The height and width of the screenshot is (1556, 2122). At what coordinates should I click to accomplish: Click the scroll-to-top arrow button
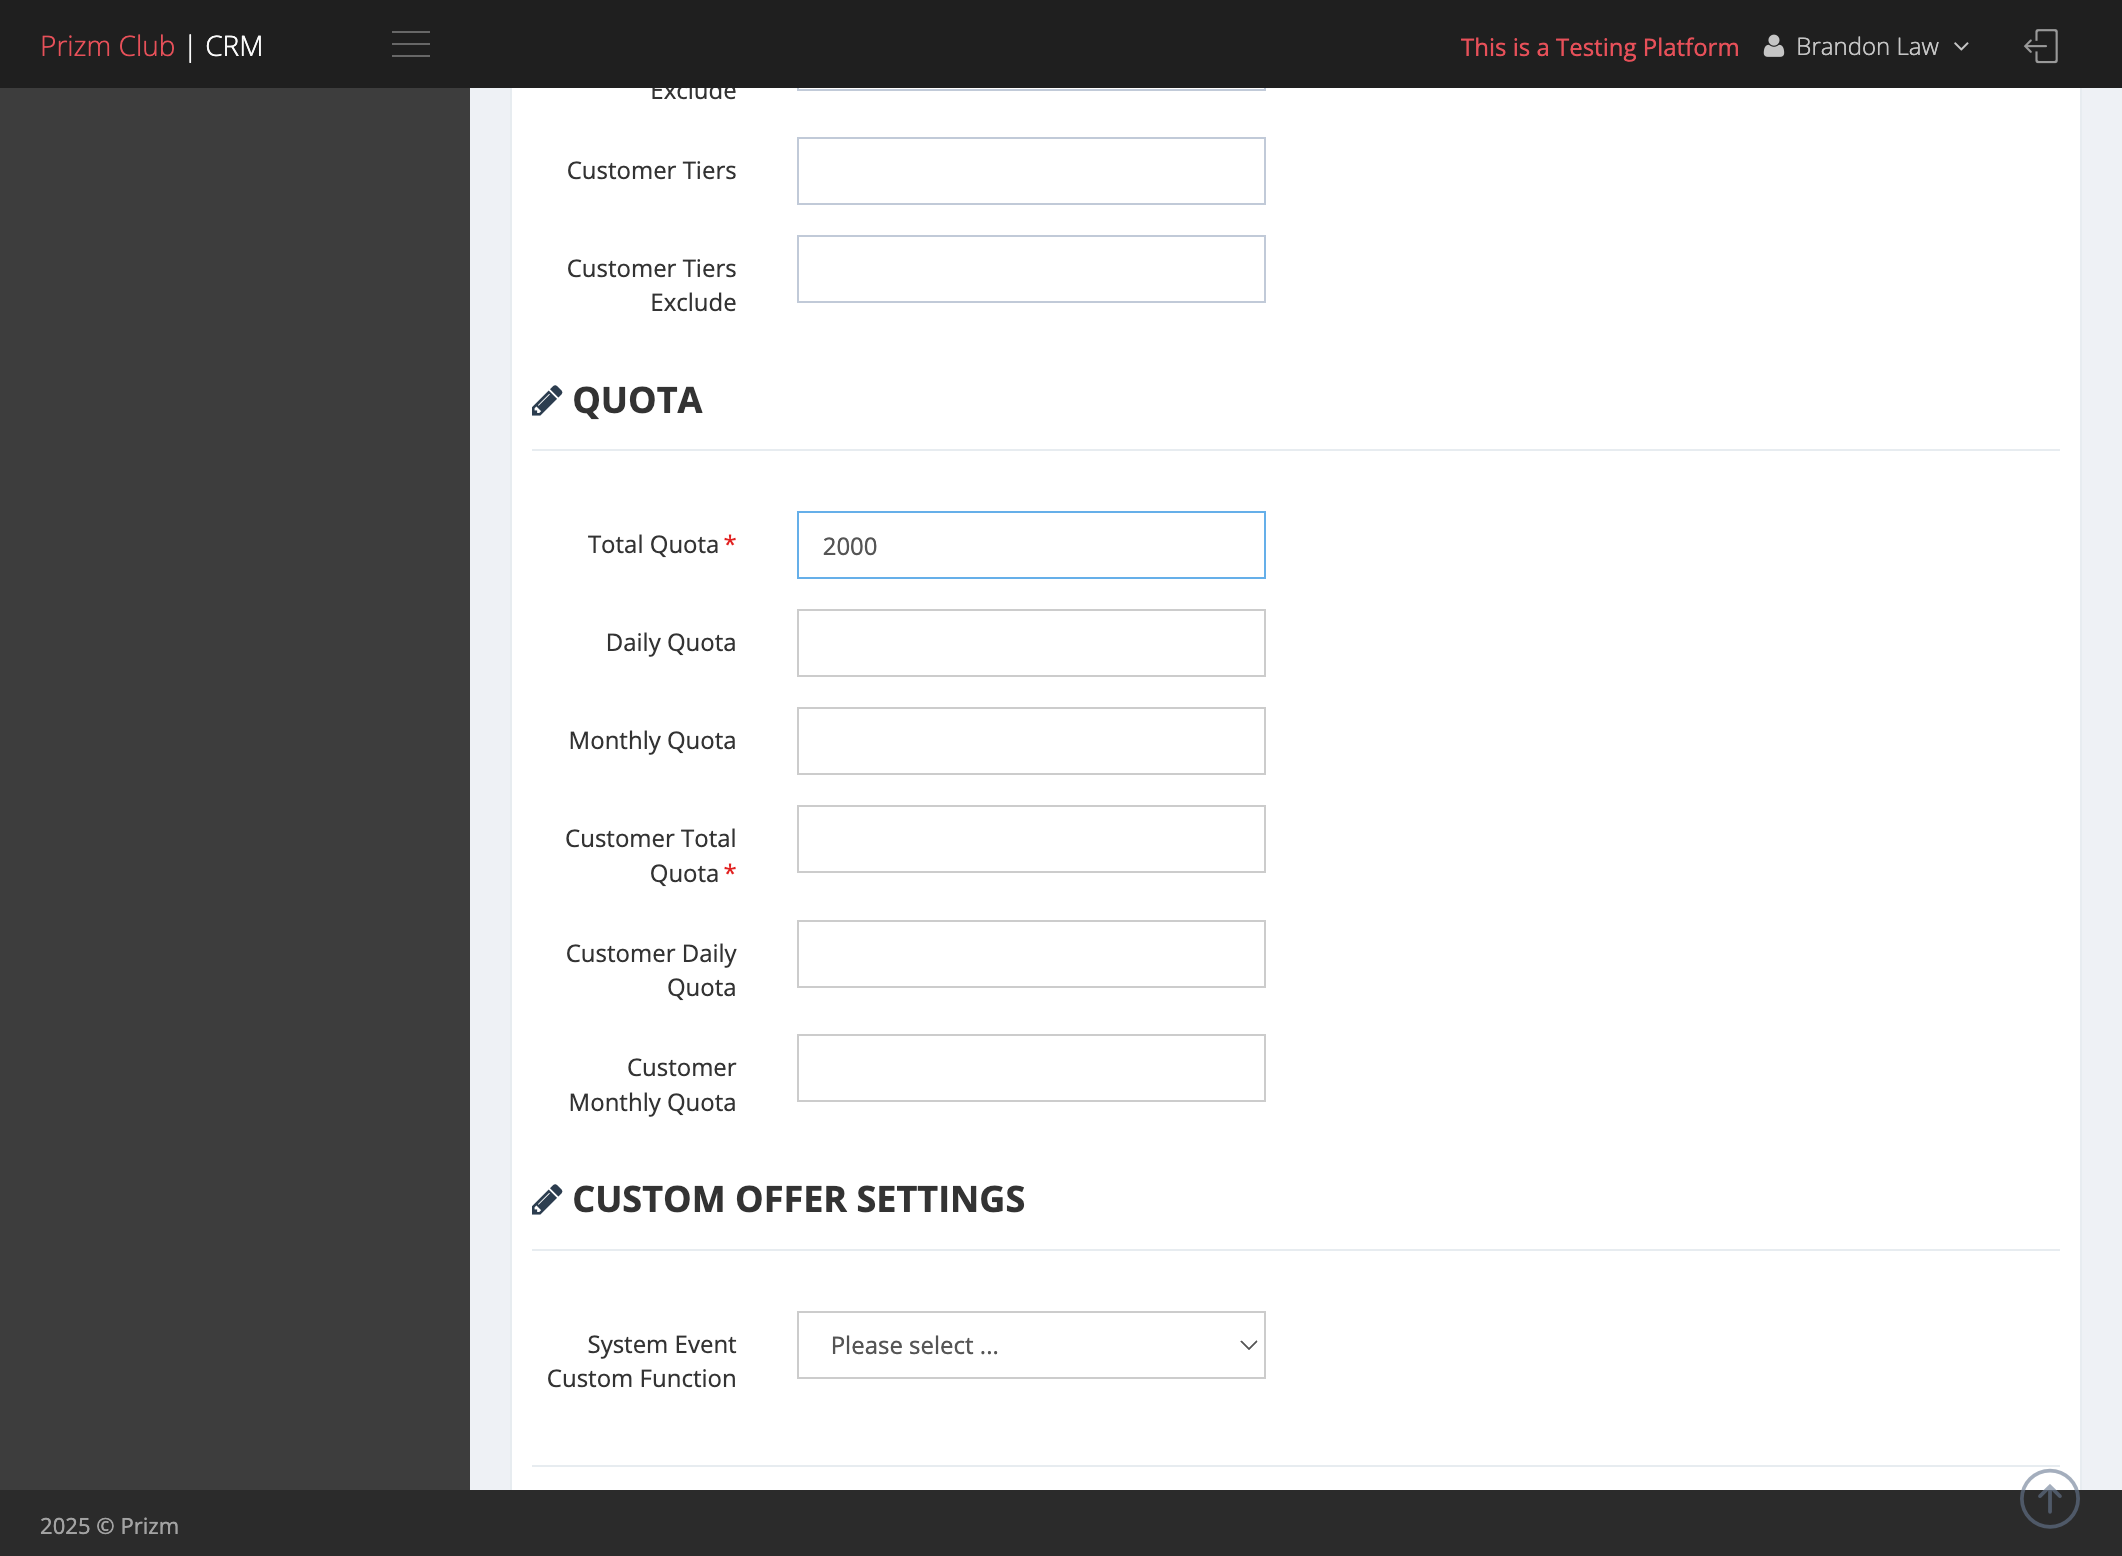tap(2049, 1498)
